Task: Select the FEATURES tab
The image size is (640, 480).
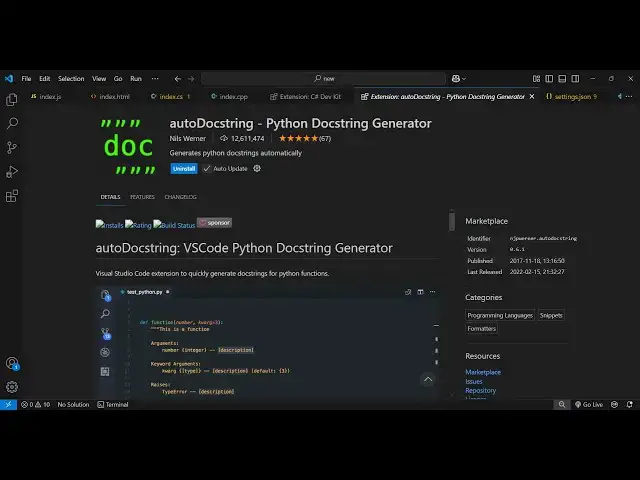Action: (142, 197)
